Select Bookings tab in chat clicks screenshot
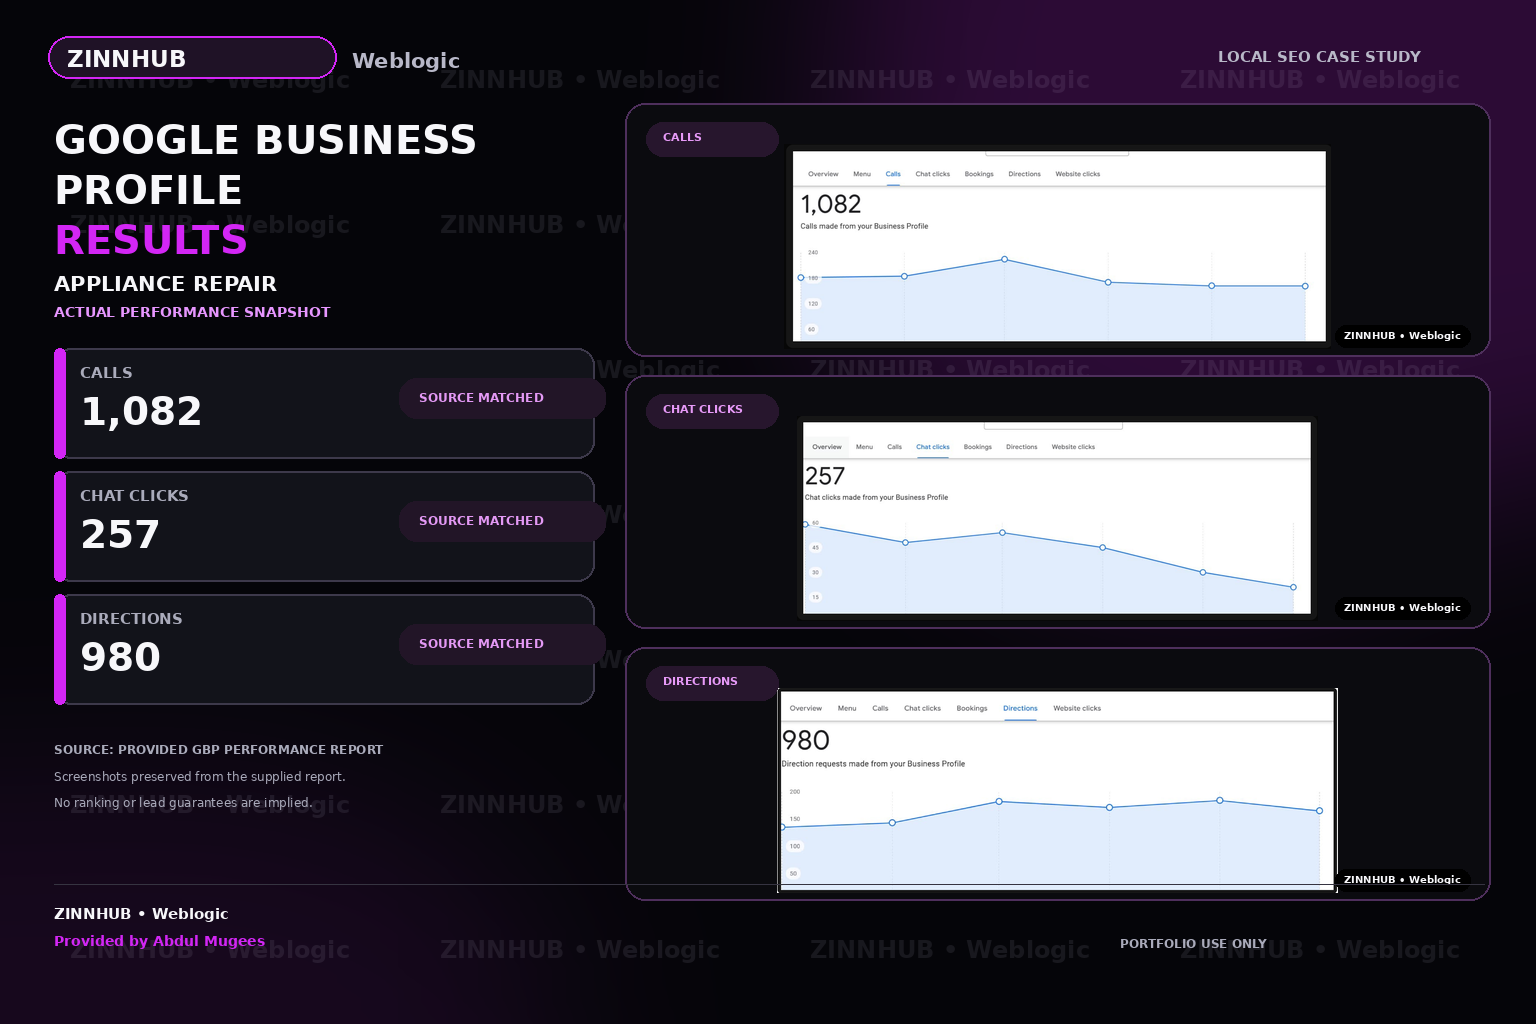Image resolution: width=1536 pixels, height=1024 pixels. coord(978,447)
